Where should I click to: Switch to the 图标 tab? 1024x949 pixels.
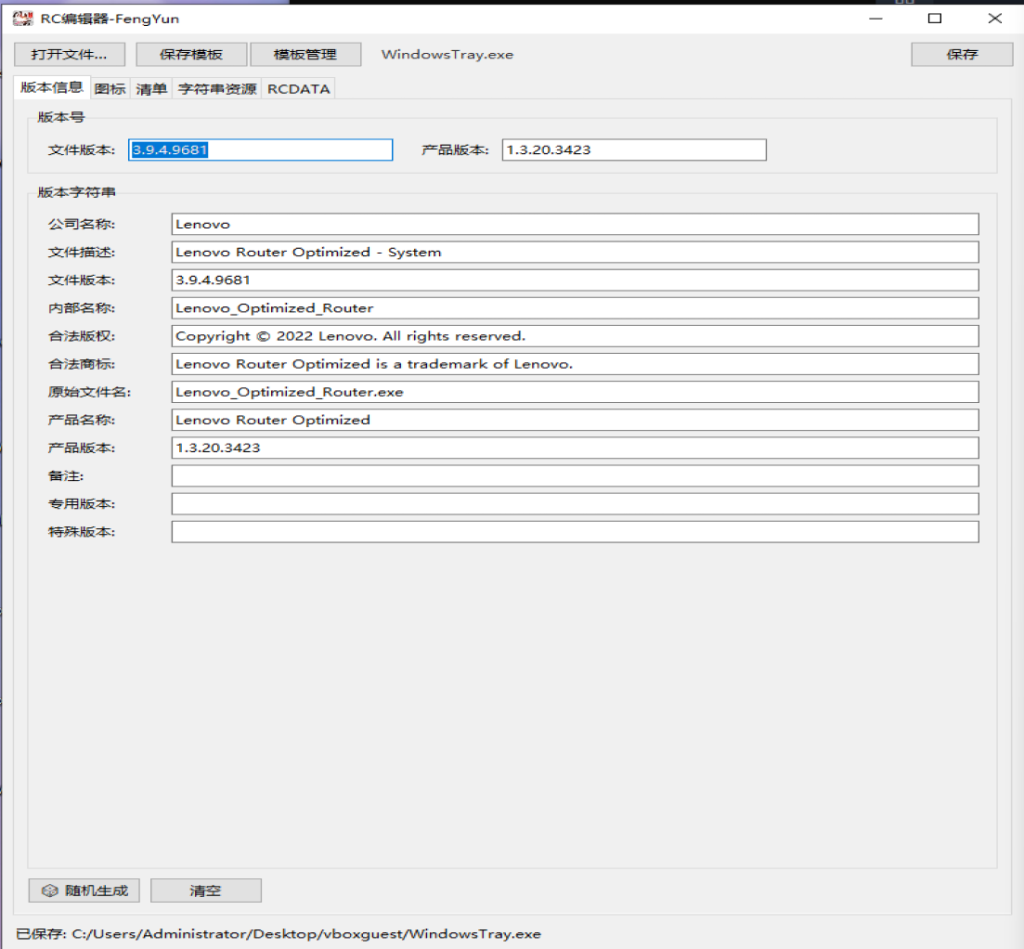pyautogui.click(x=110, y=89)
